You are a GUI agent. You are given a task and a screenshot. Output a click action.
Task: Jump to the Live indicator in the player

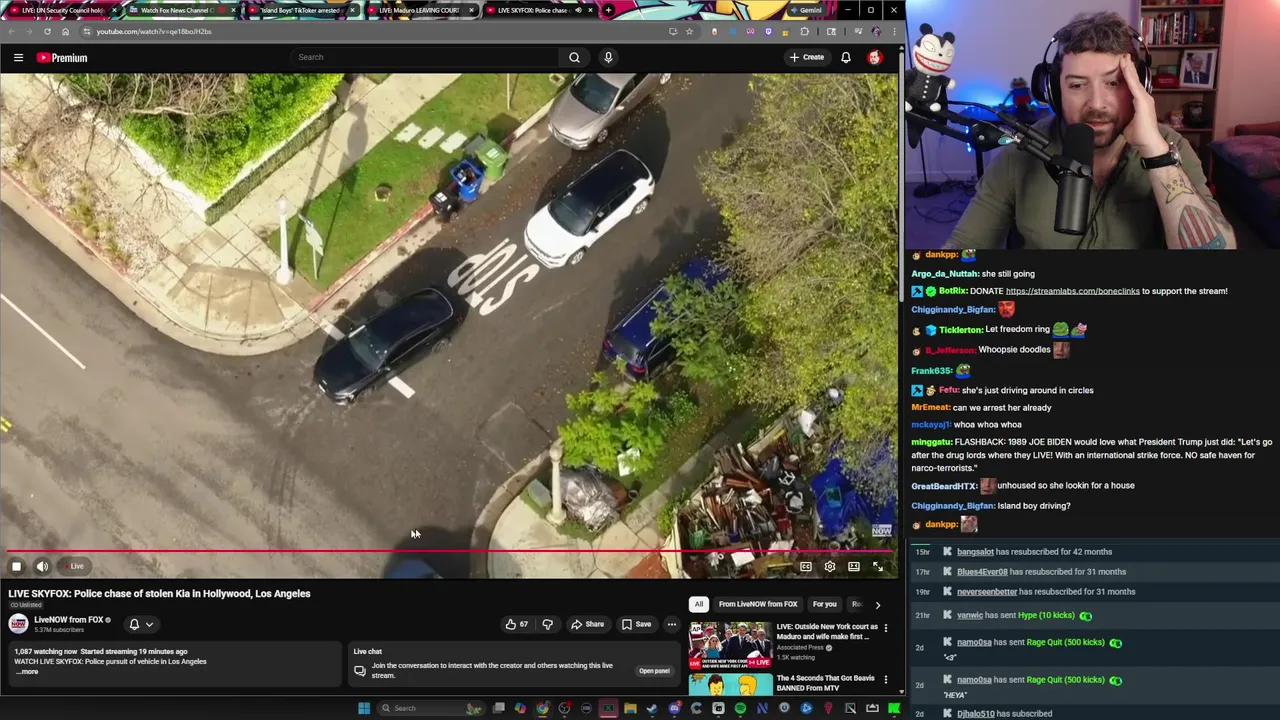(x=74, y=566)
